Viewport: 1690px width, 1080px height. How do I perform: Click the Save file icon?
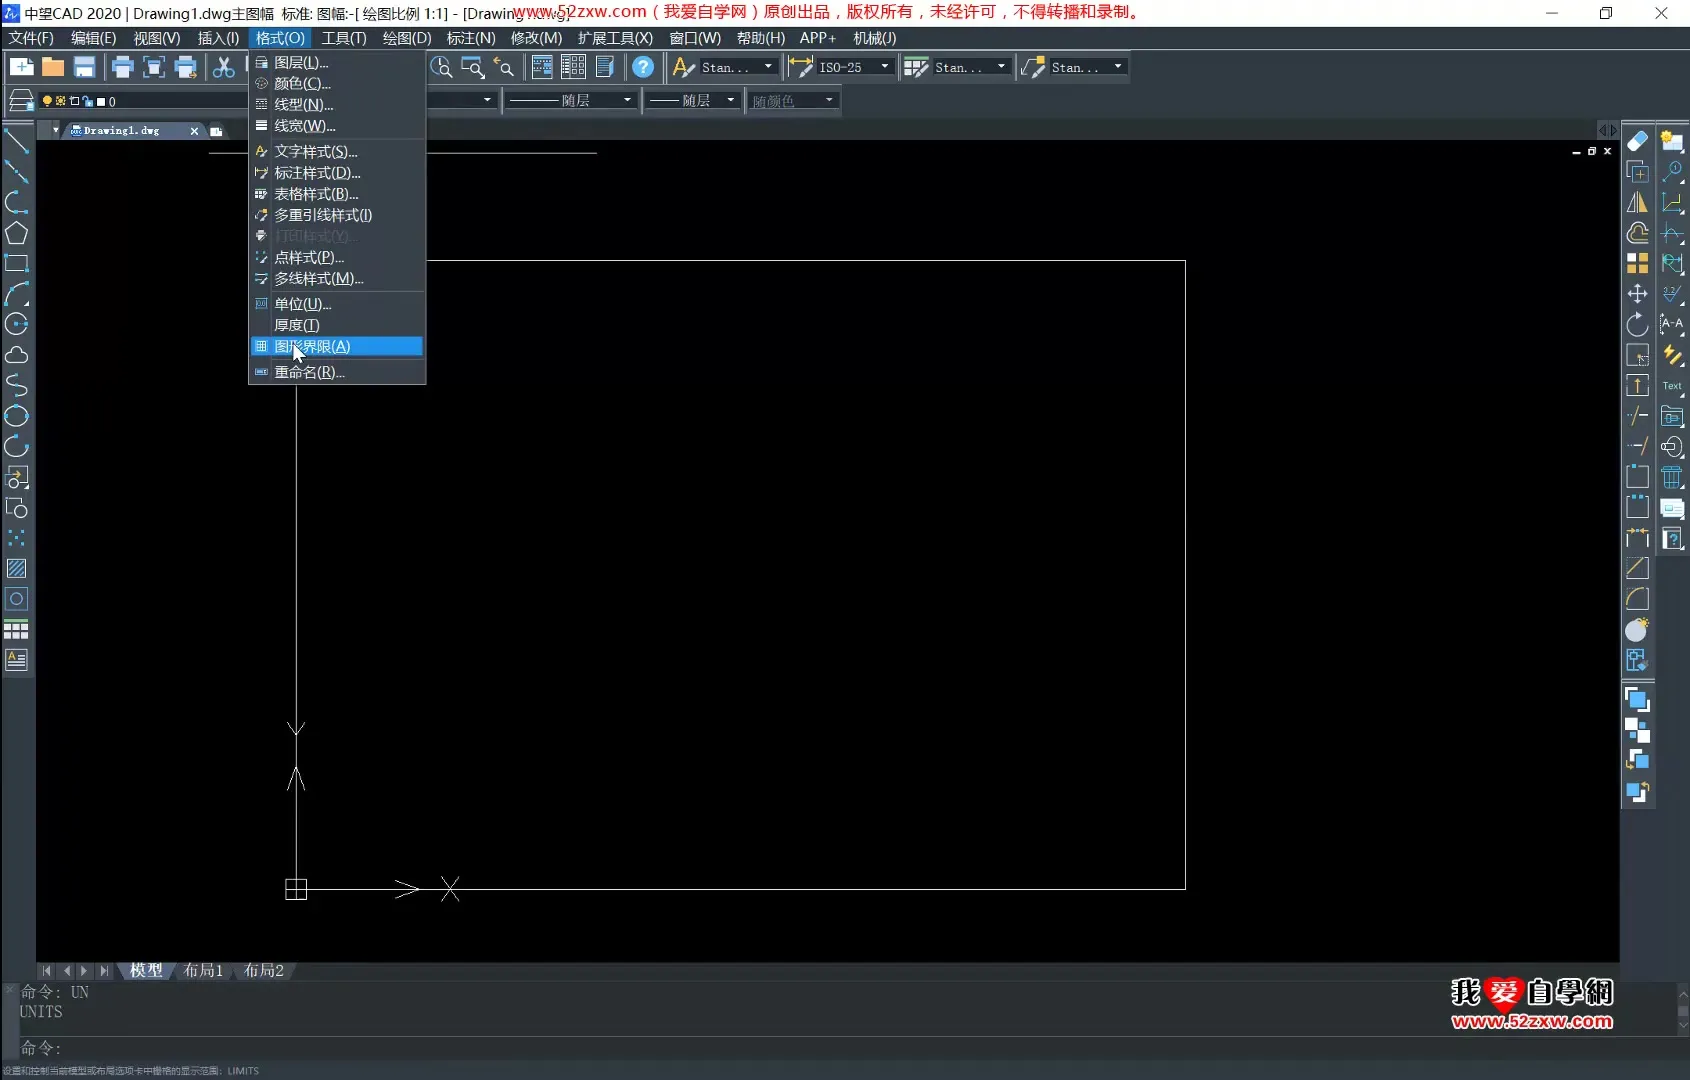85,67
